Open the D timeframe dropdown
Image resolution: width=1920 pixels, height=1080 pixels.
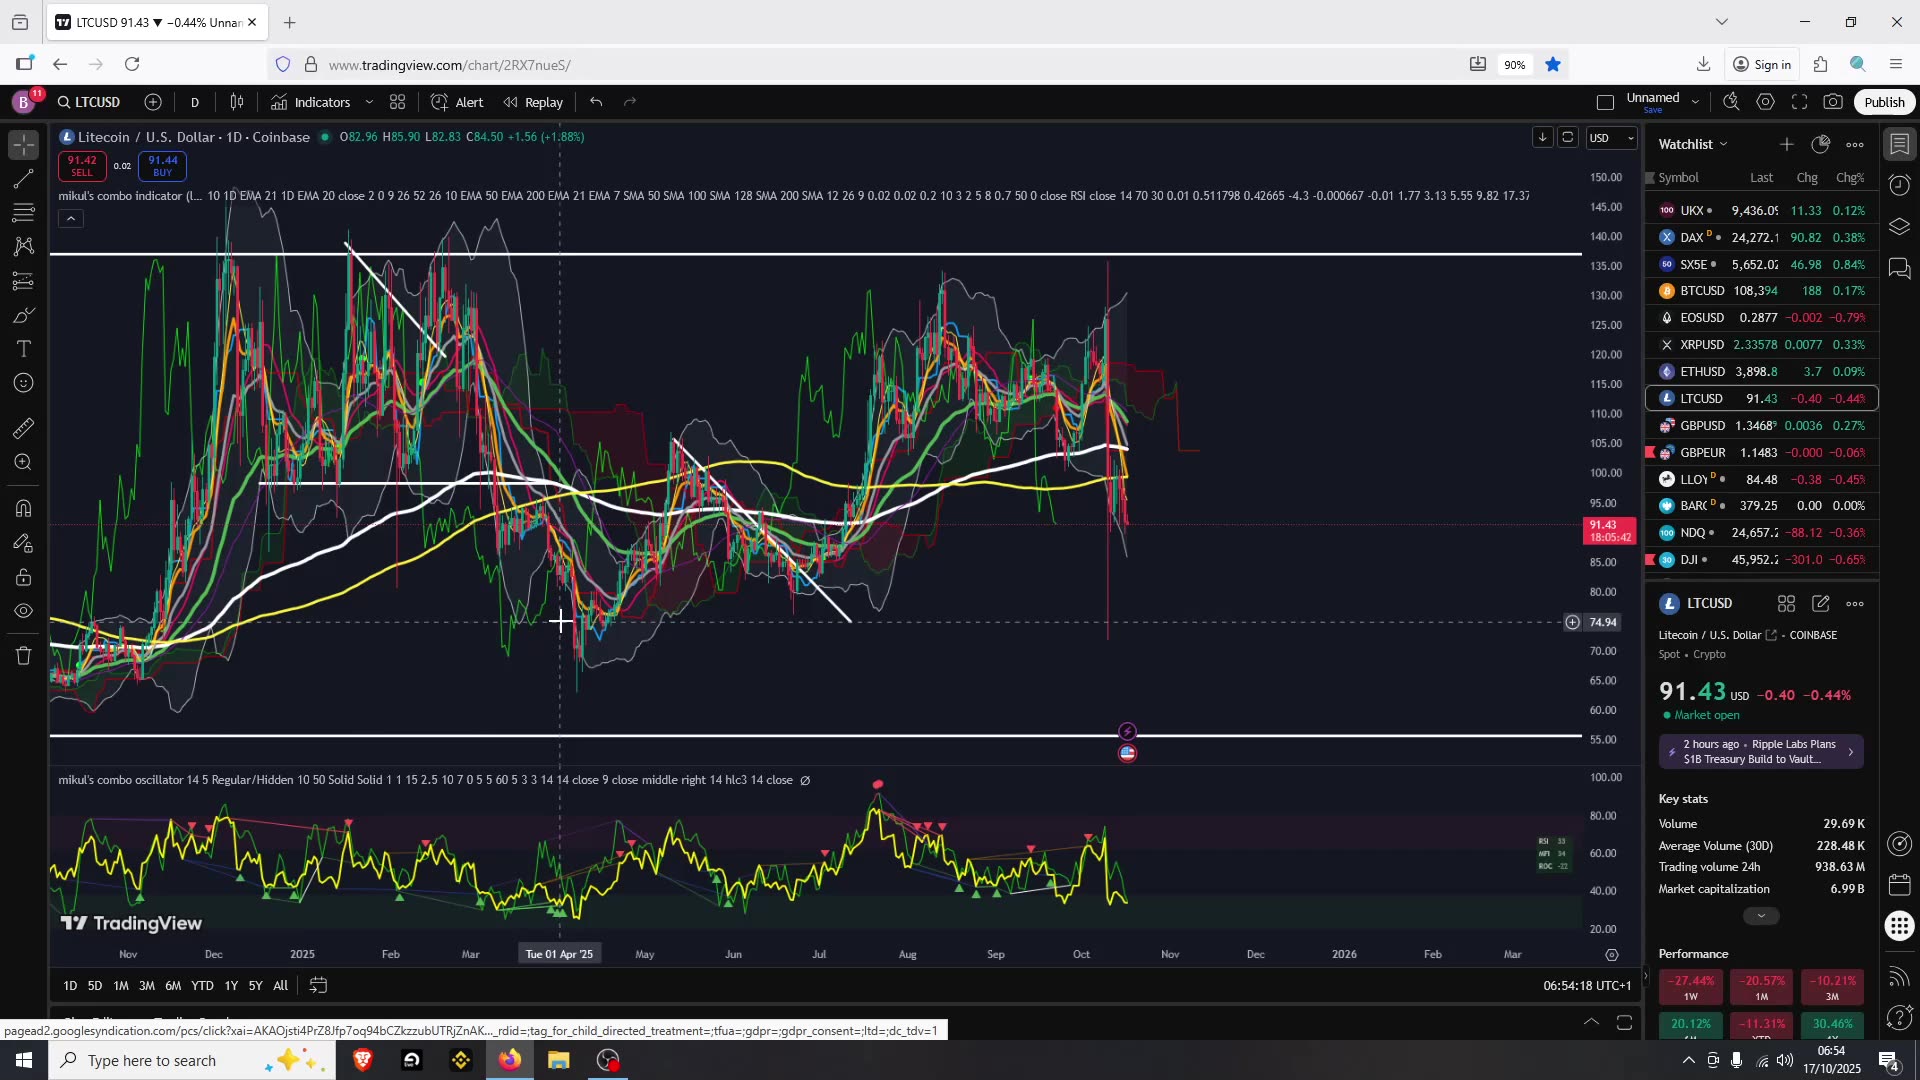194,101
